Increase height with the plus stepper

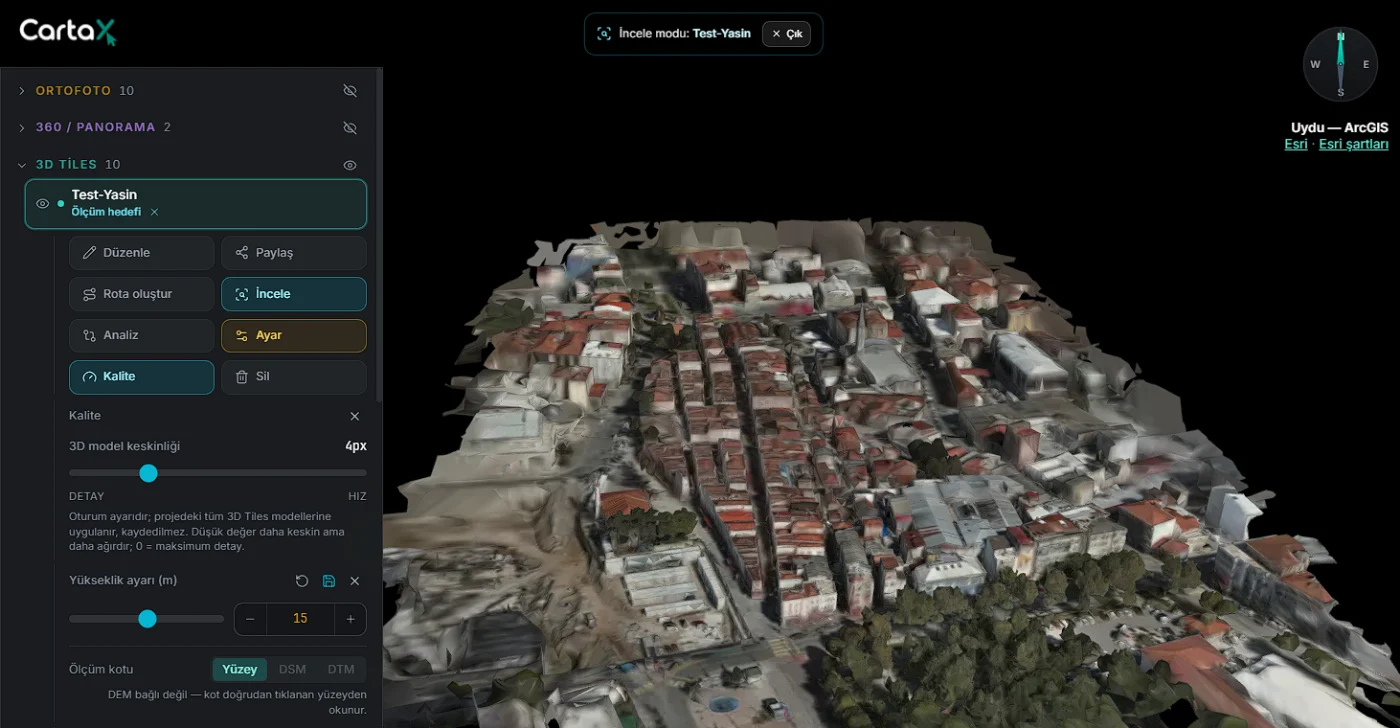coord(350,619)
